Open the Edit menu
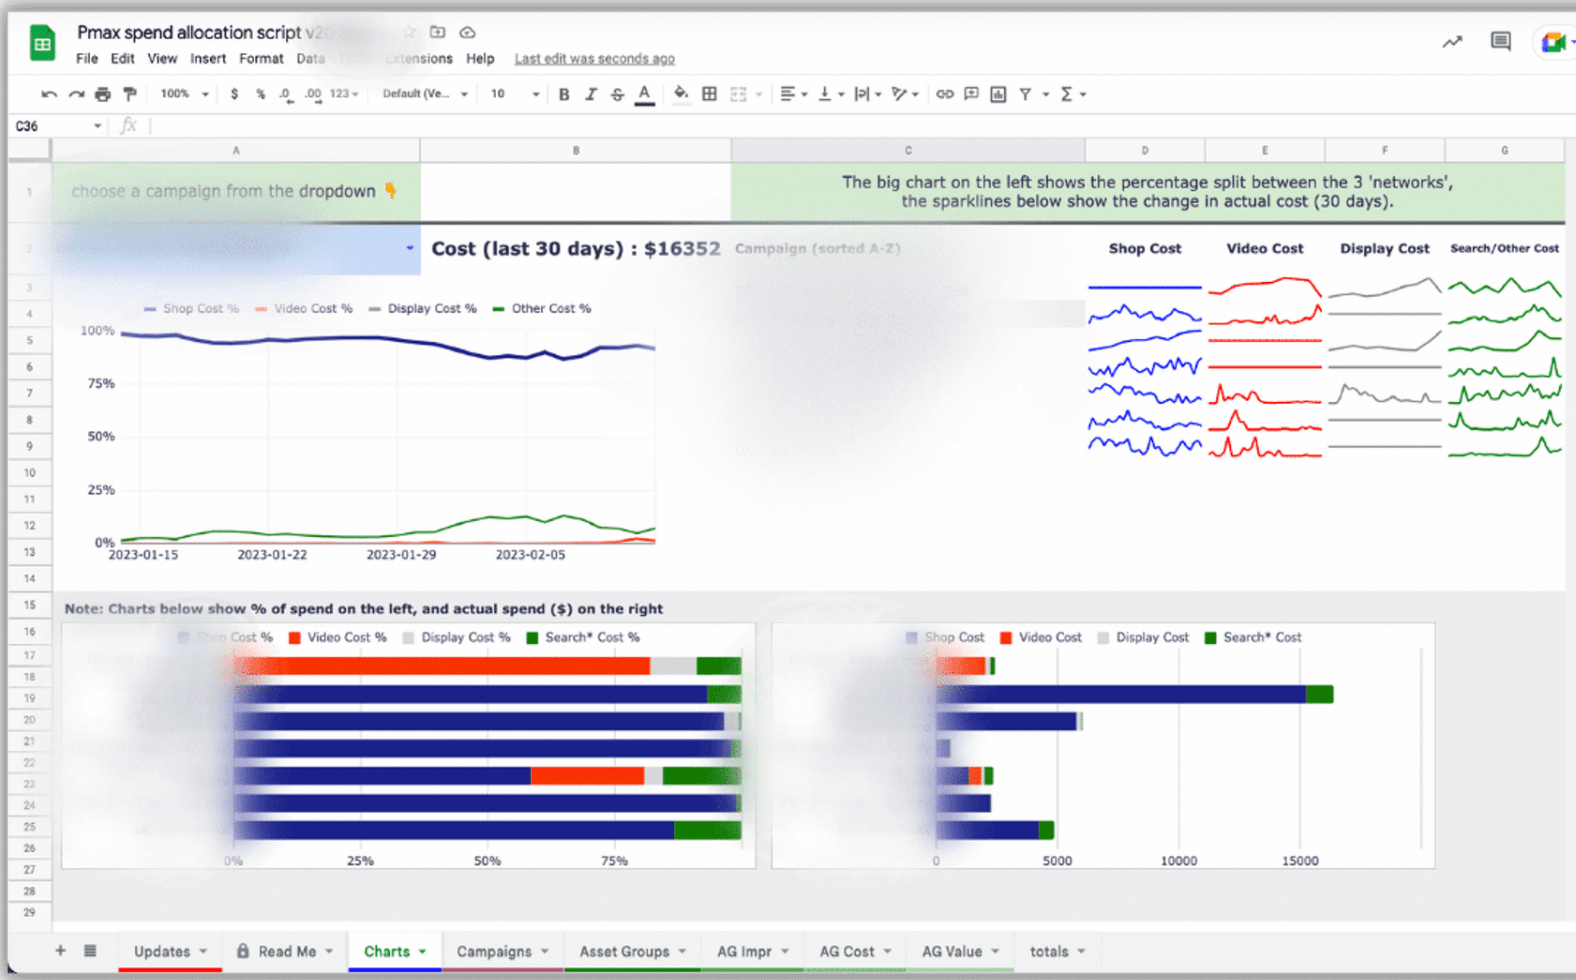1576x980 pixels. click(122, 59)
